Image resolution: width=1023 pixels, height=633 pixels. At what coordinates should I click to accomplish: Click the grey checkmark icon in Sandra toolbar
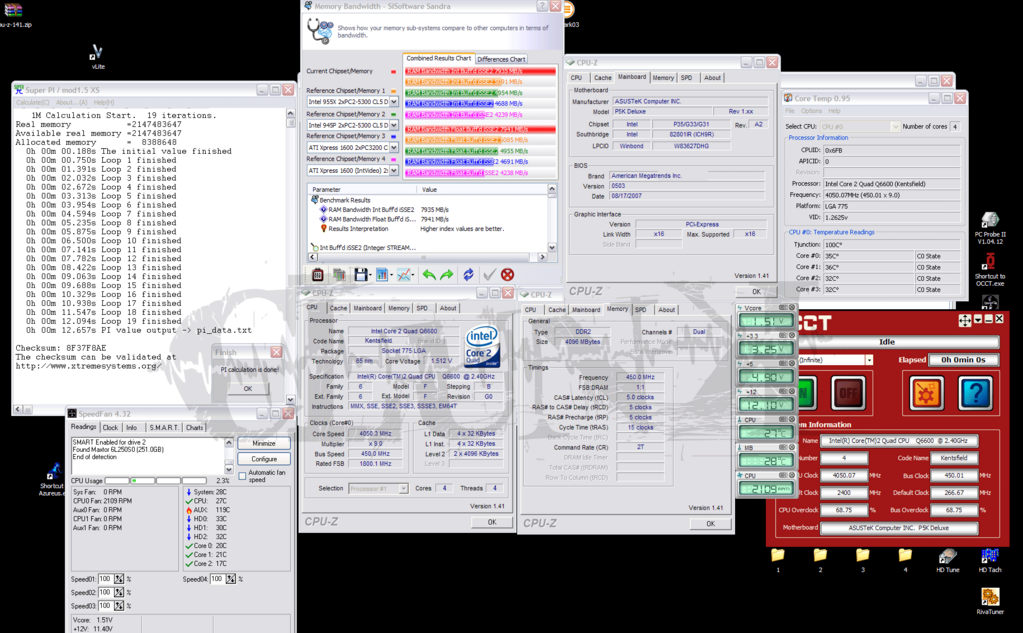point(489,275)
